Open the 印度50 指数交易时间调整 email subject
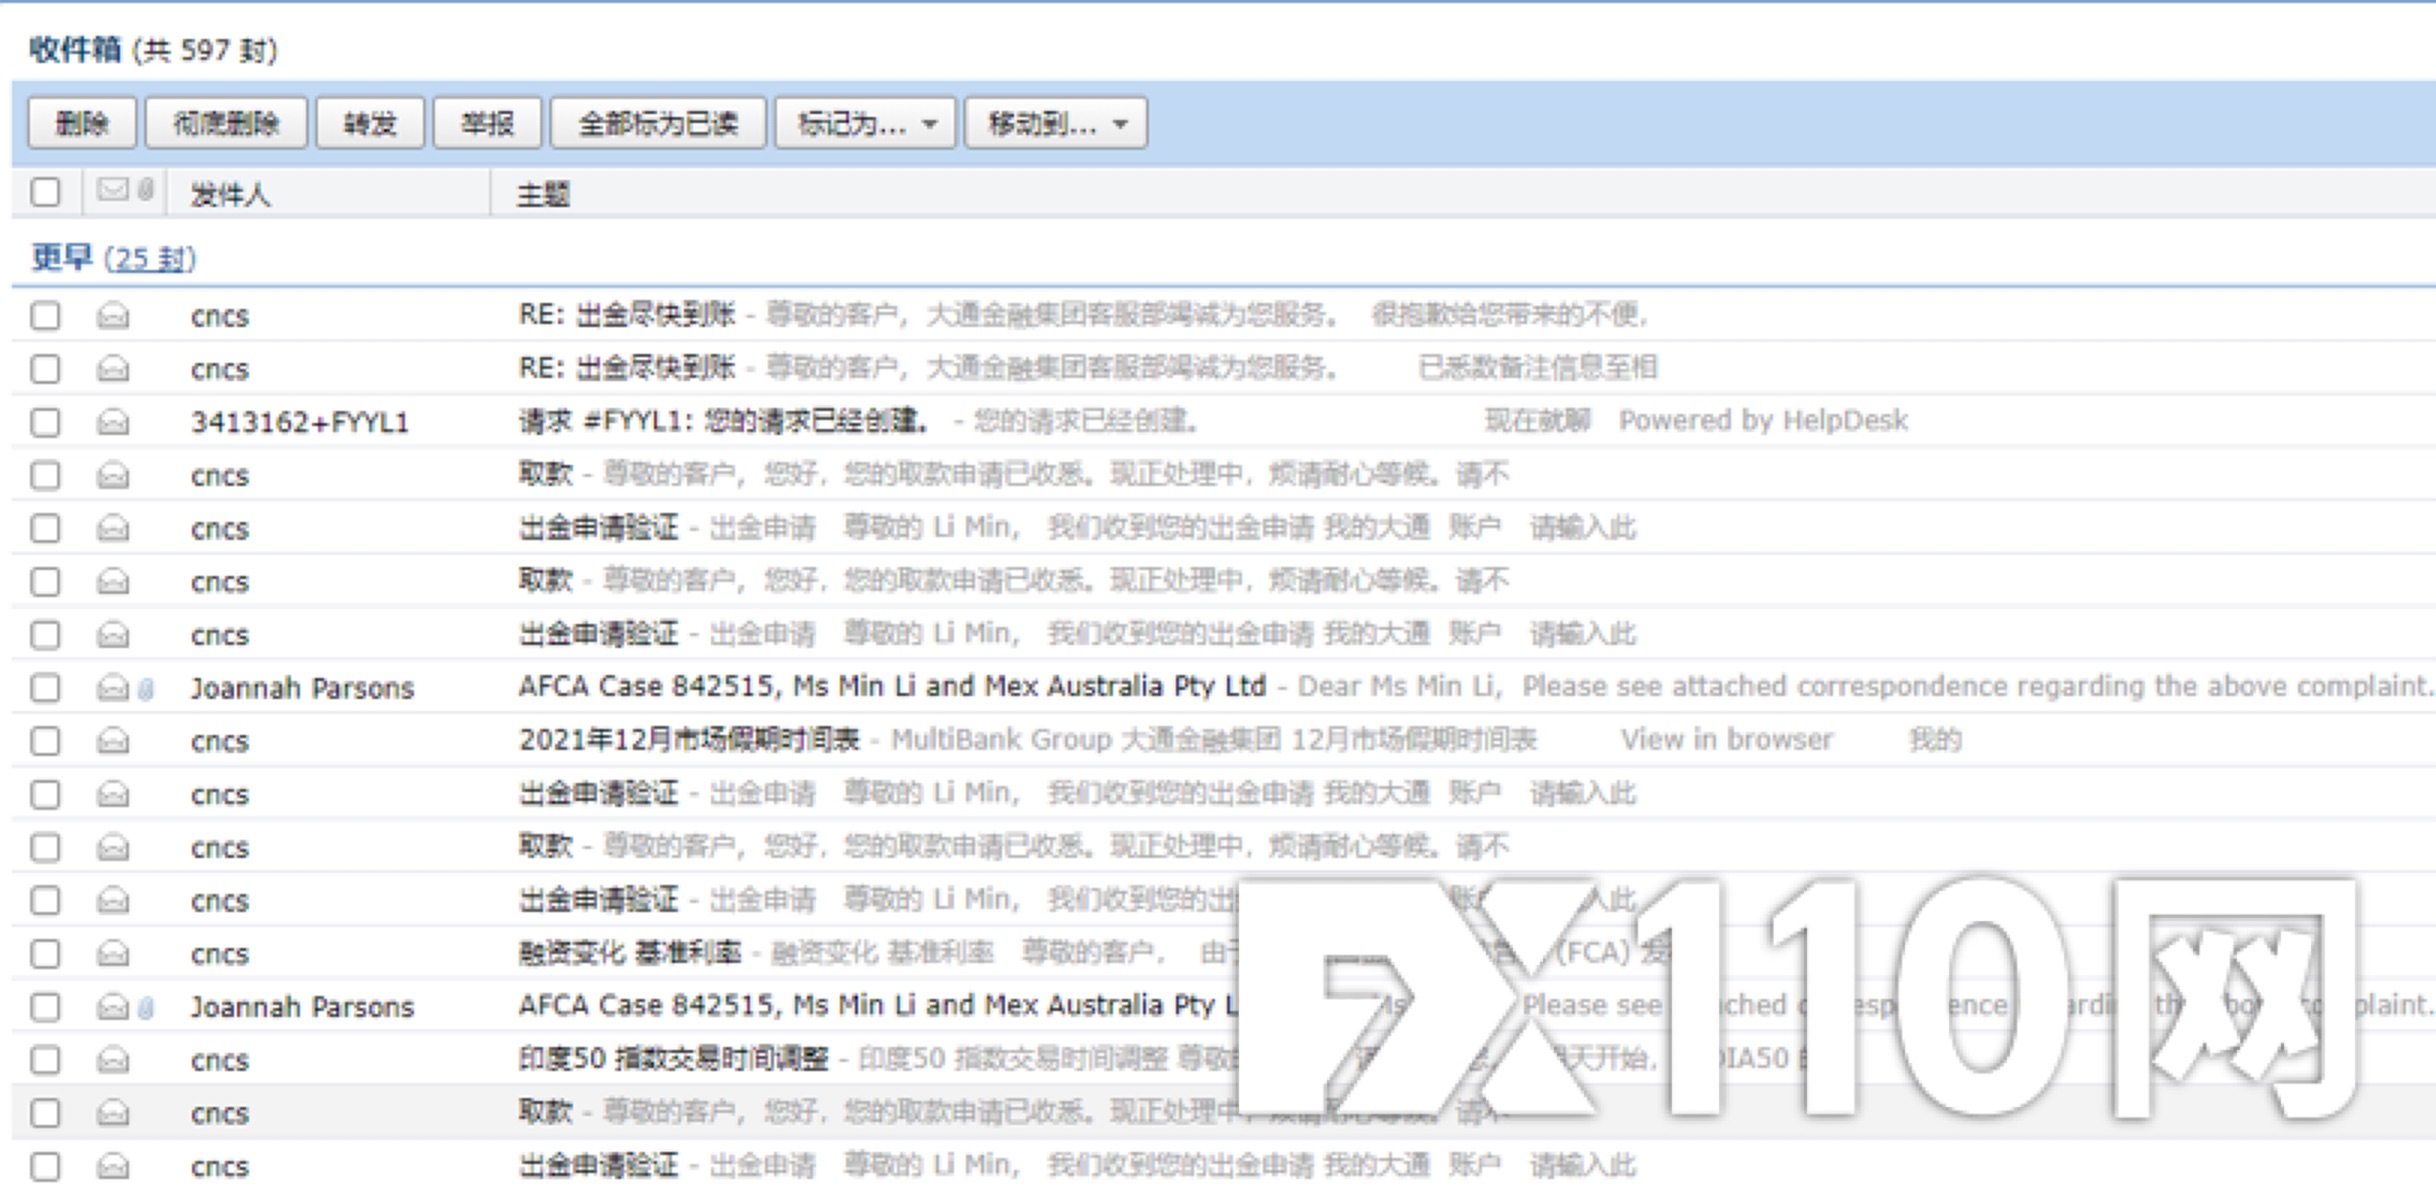Image resolution: width=2436 pixels, height=1188 pixels. [674, 1059]
